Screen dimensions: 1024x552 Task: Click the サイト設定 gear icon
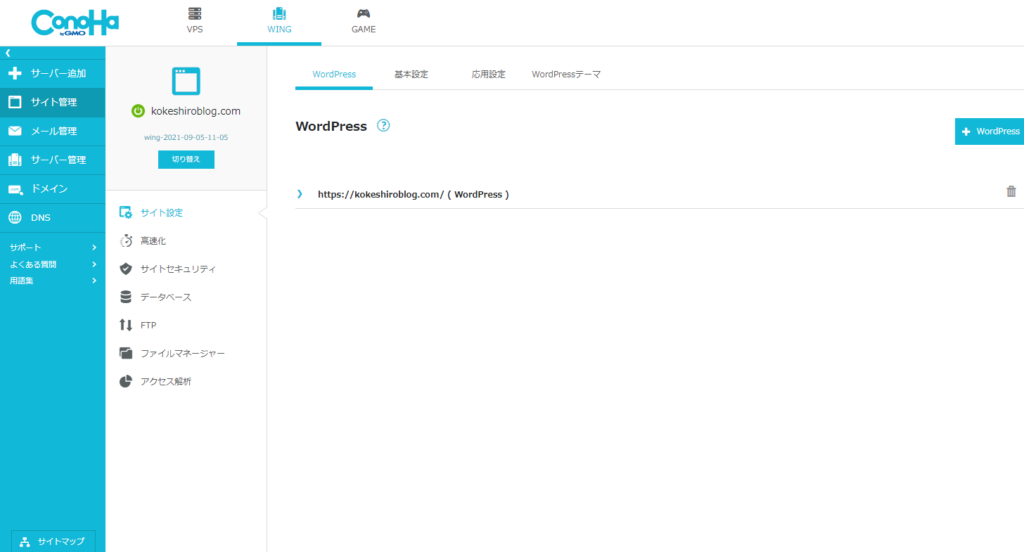[x=125, y=212]
